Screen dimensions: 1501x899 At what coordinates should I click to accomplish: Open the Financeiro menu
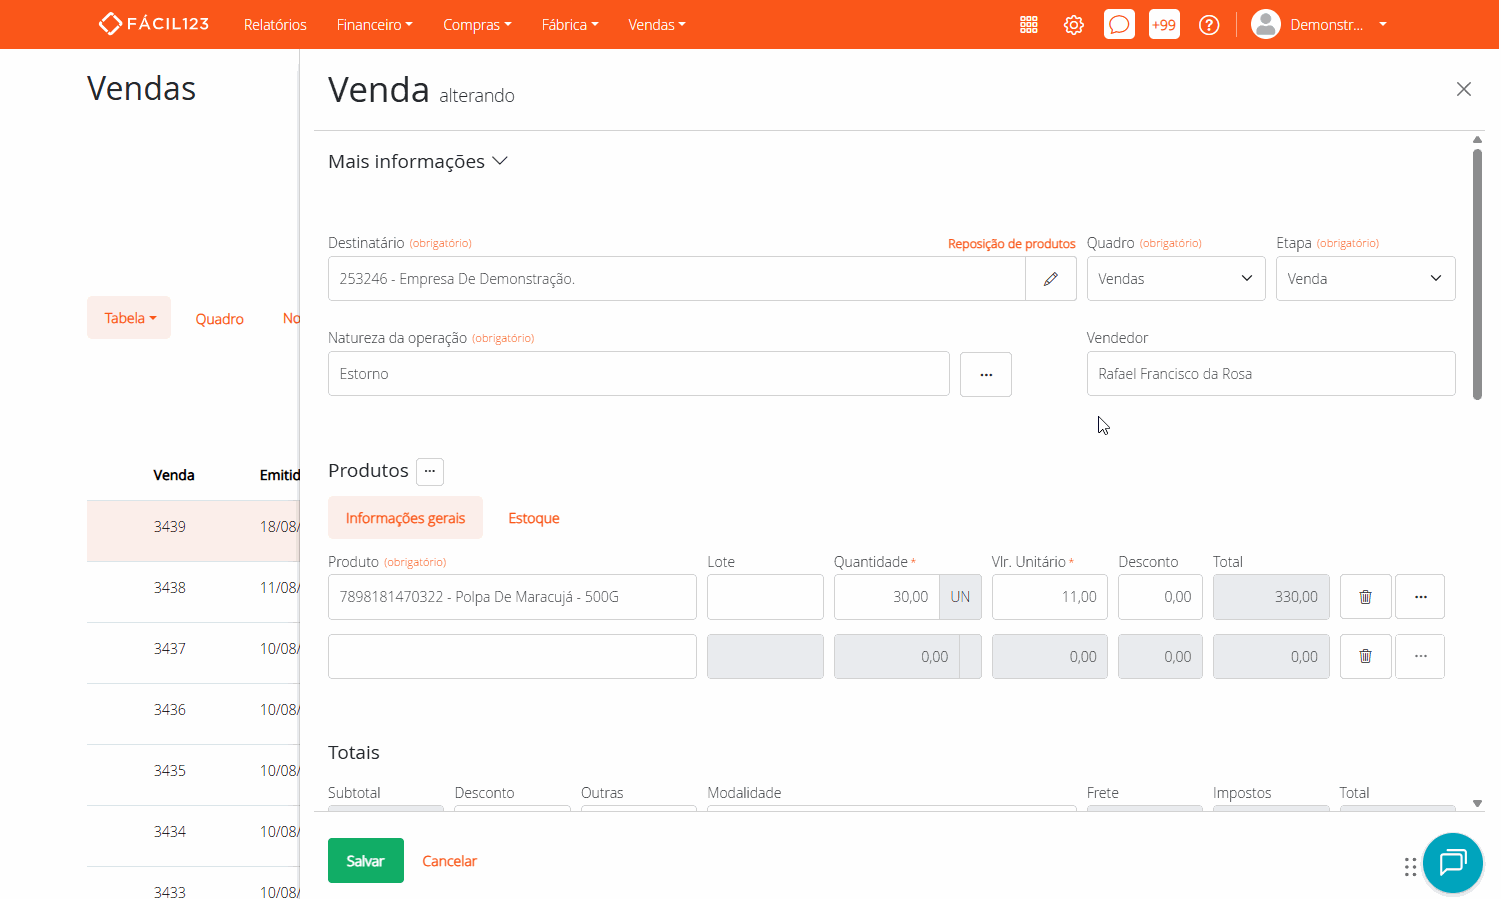[375, 25]
